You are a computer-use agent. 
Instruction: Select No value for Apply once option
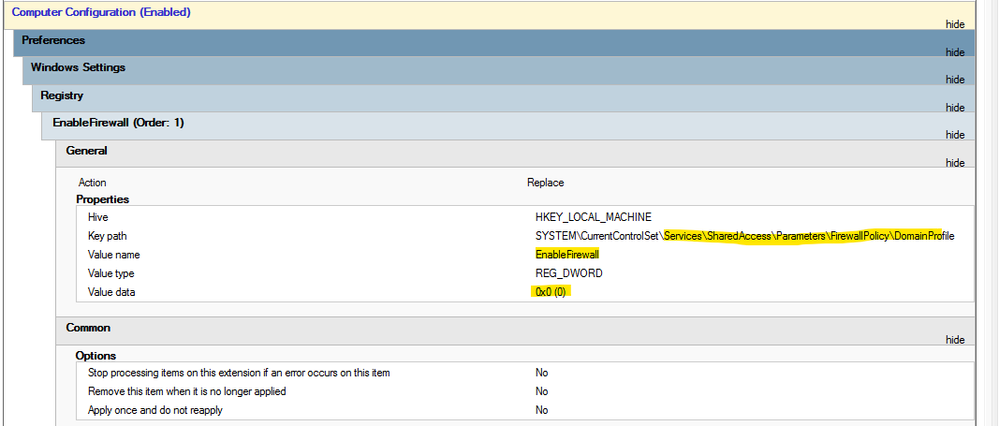[x=542, y=410]
